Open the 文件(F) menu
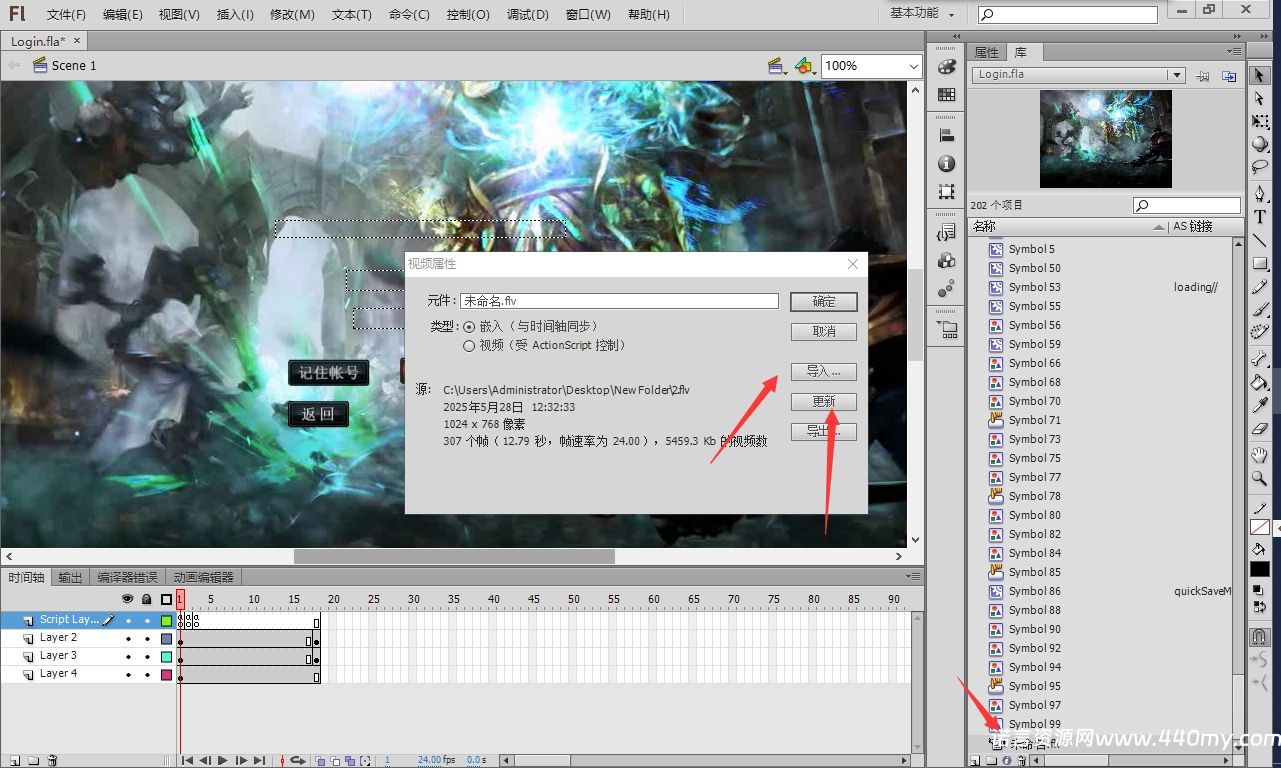 (x=66, y=15)
